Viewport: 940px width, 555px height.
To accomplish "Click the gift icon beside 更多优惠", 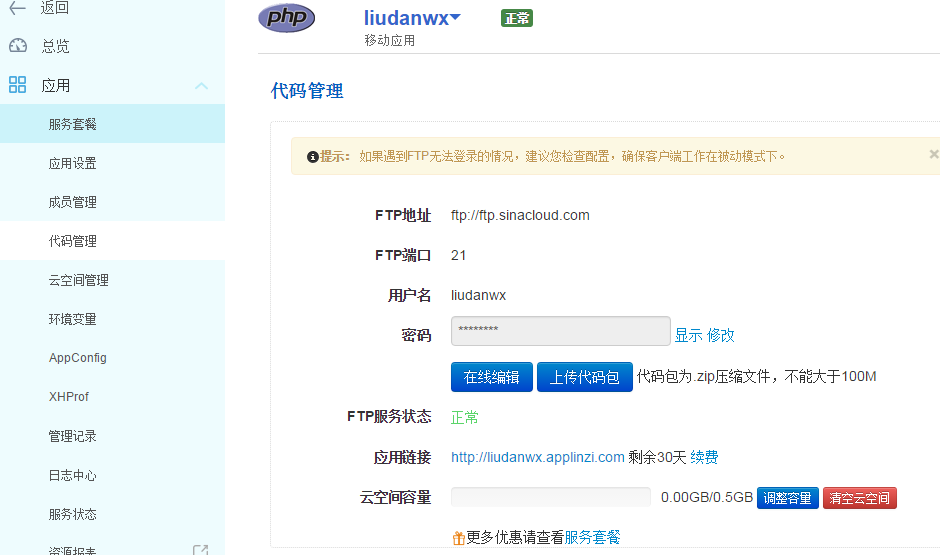I will click(459, 538).
